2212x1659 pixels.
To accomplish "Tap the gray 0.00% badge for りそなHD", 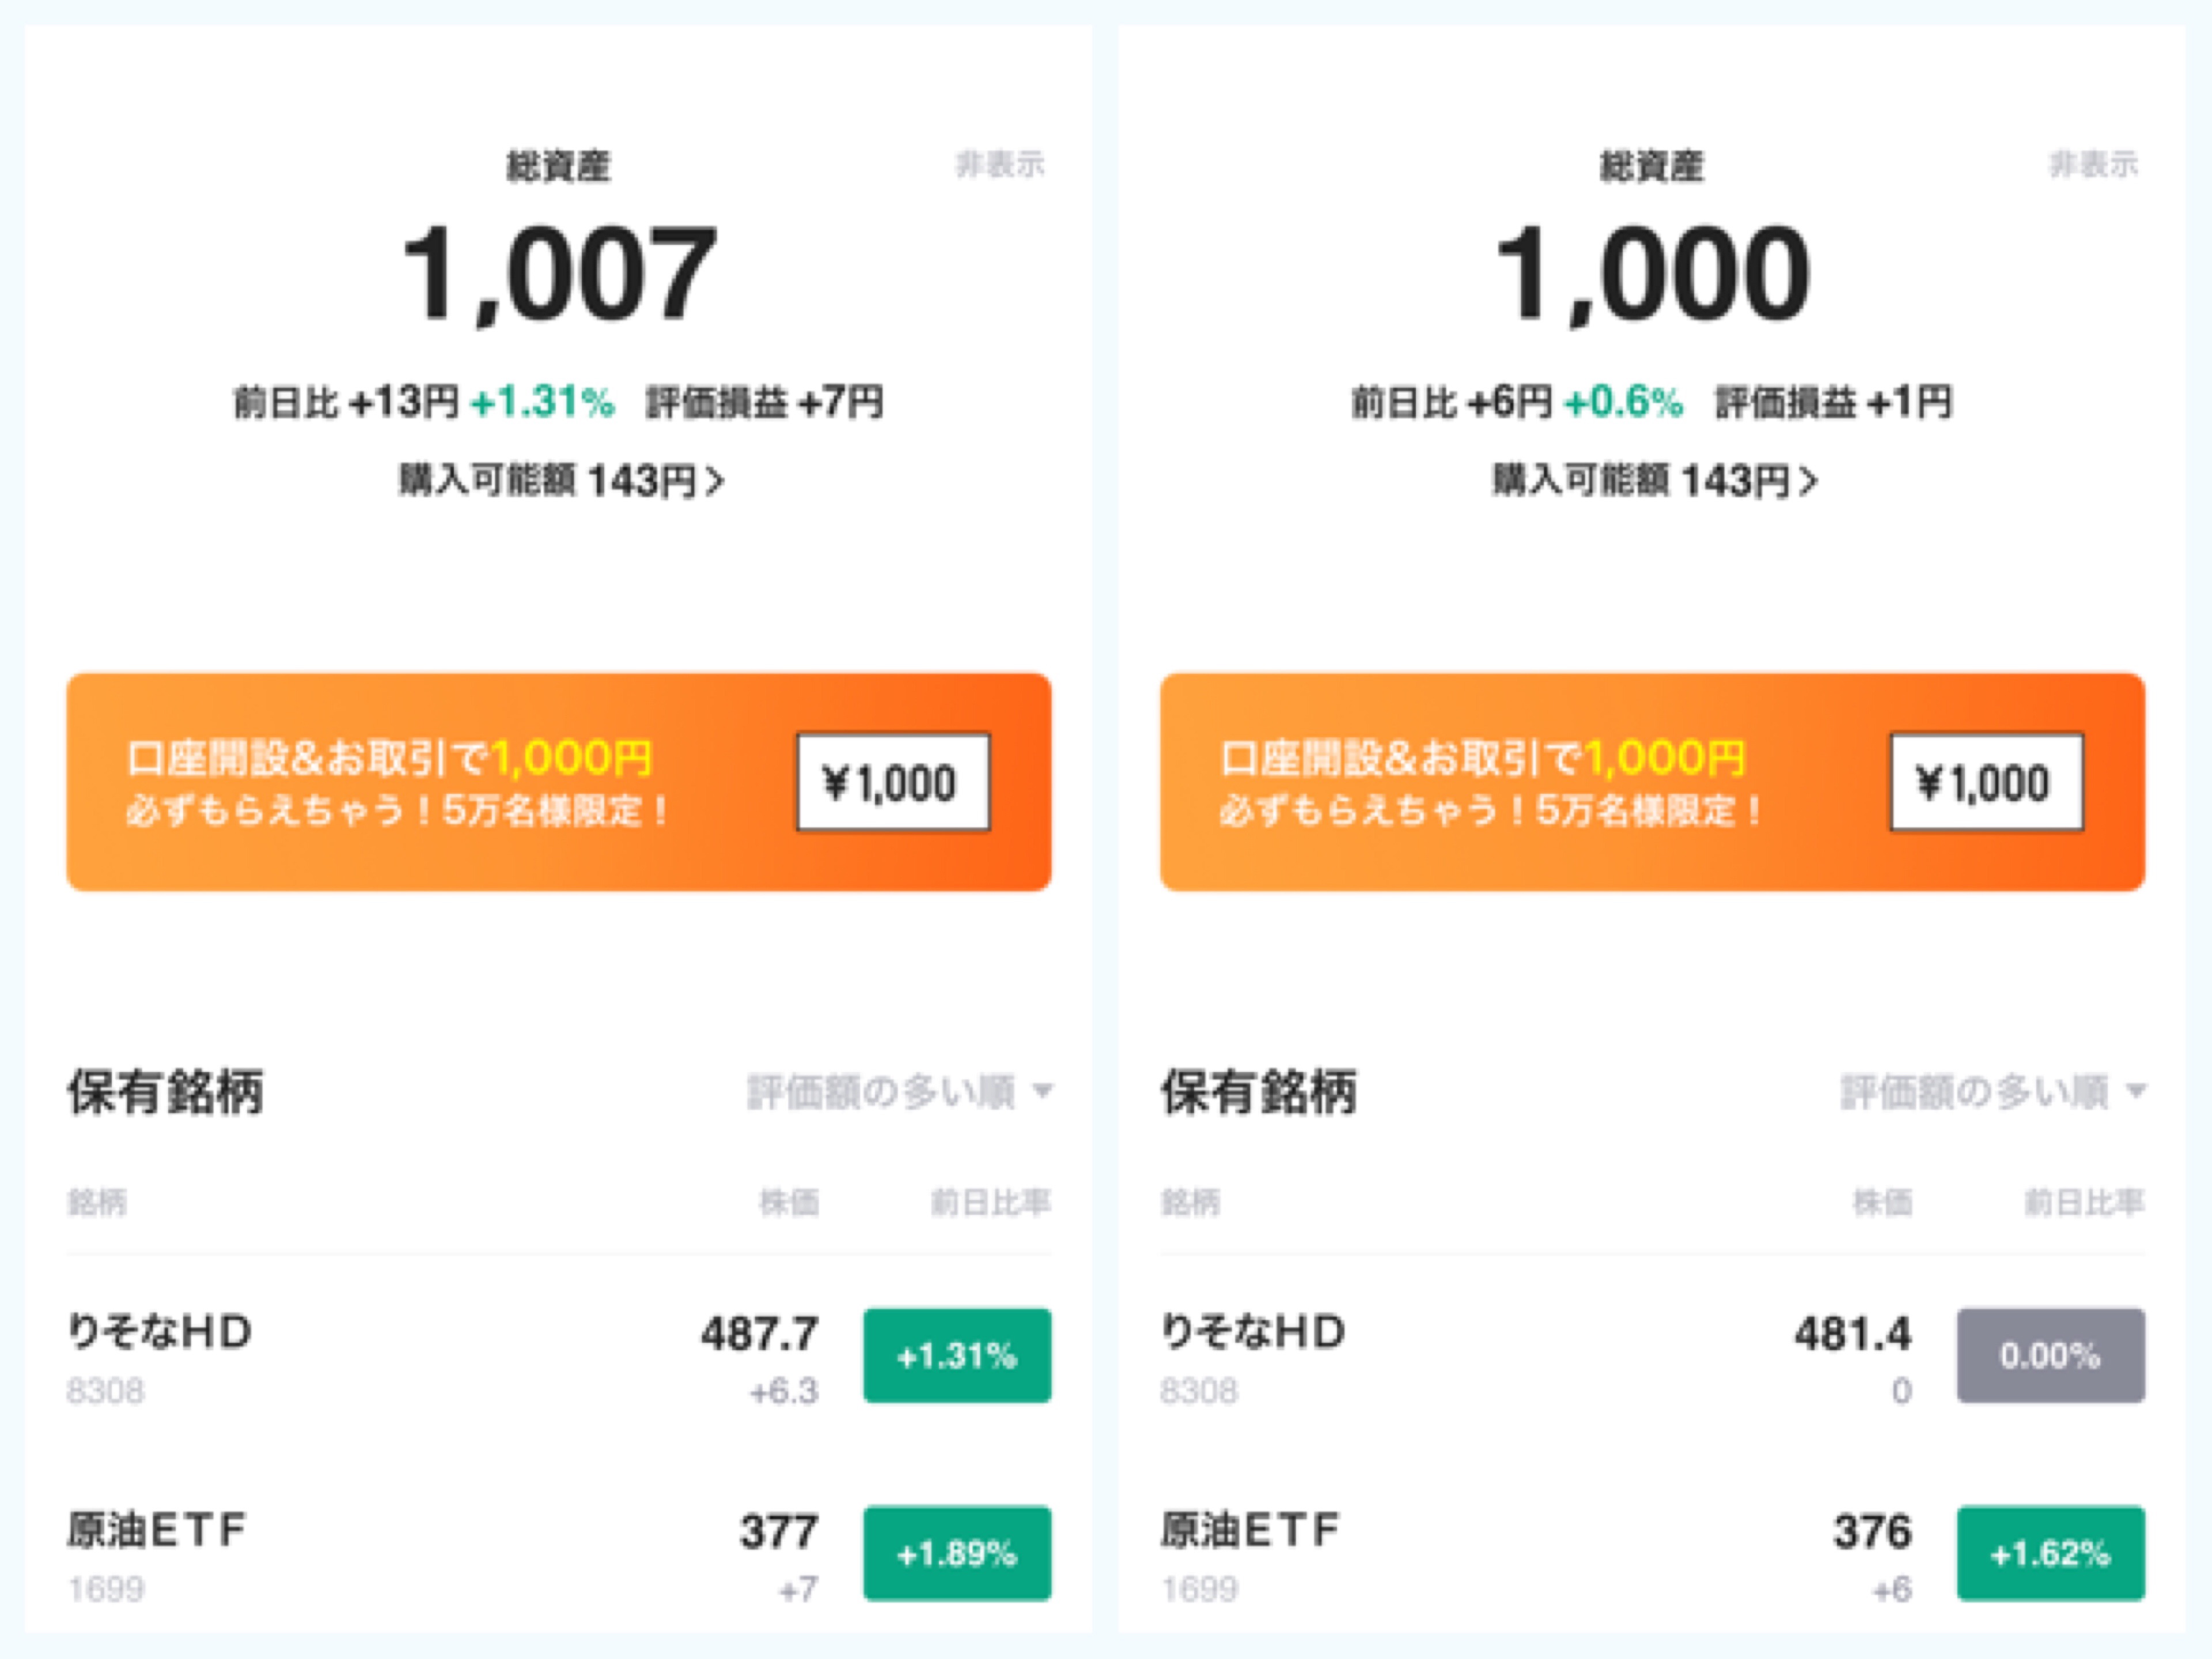I will pos(2050,1355).
